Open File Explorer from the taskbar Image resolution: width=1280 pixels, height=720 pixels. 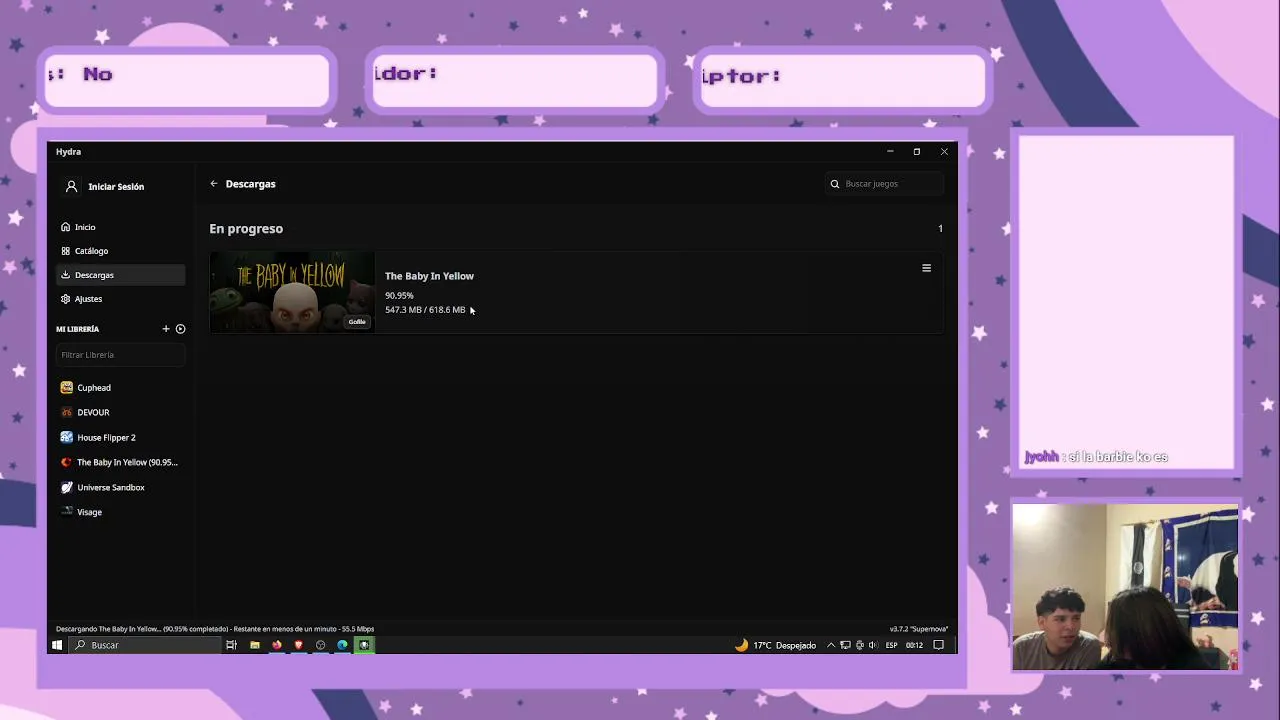(255, 645)
